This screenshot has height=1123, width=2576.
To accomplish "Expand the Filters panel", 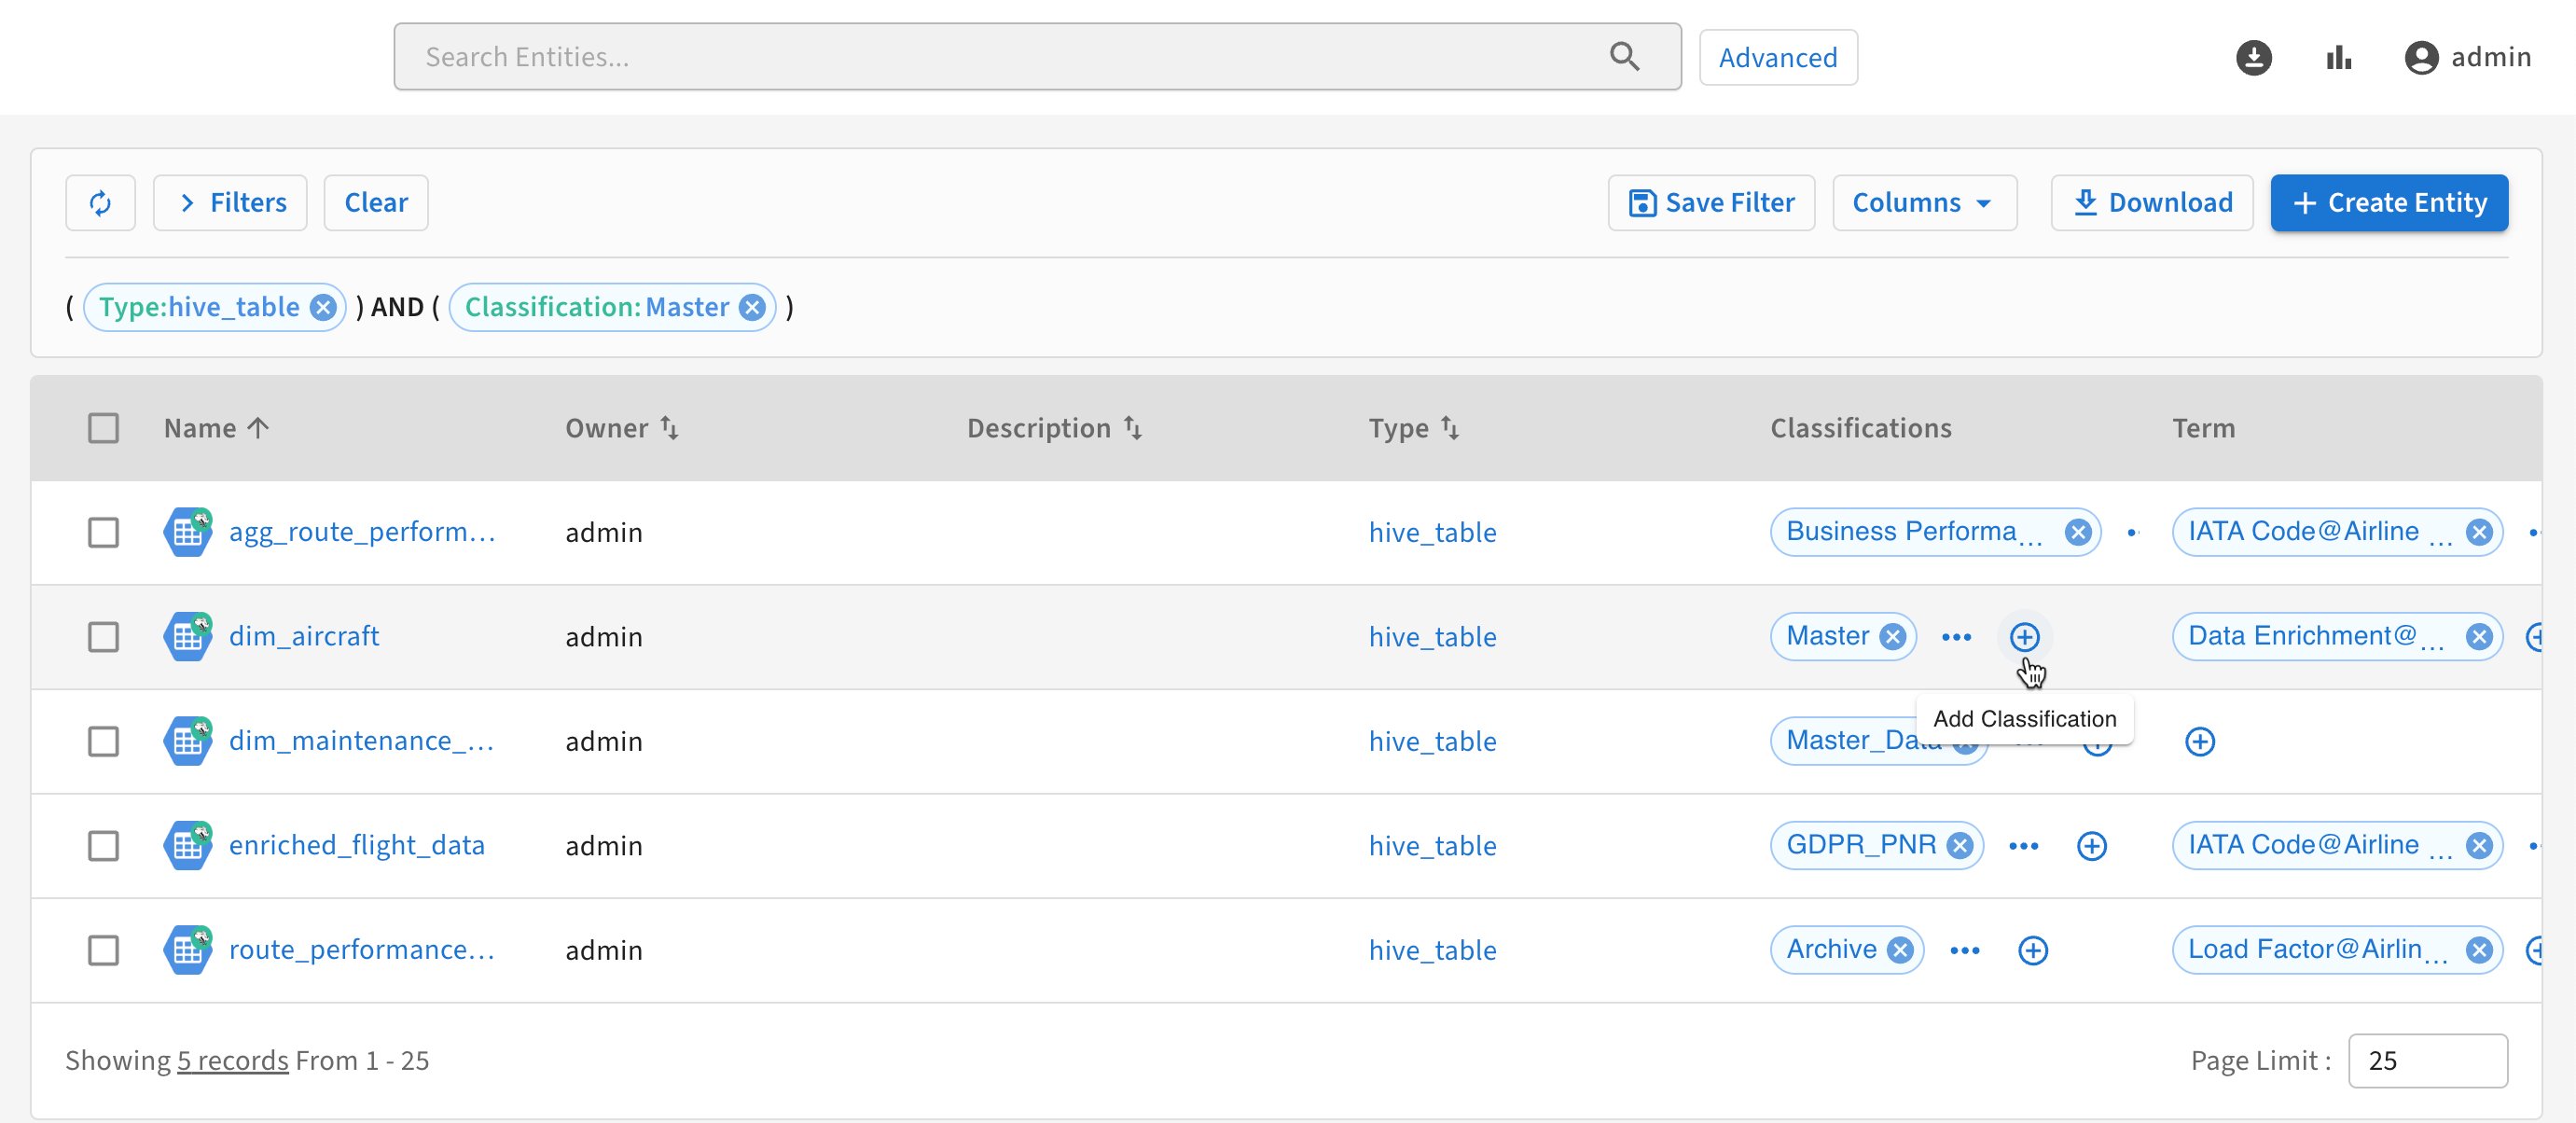I will click(230, 203).
